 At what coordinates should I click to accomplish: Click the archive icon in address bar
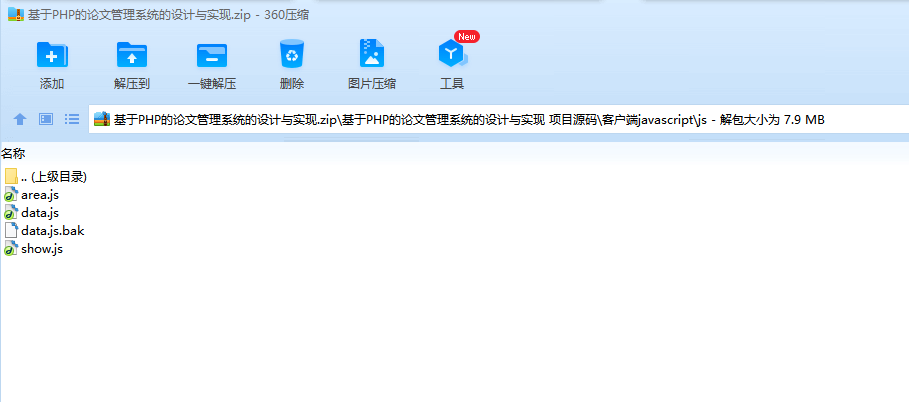click(x=101, y=119)
